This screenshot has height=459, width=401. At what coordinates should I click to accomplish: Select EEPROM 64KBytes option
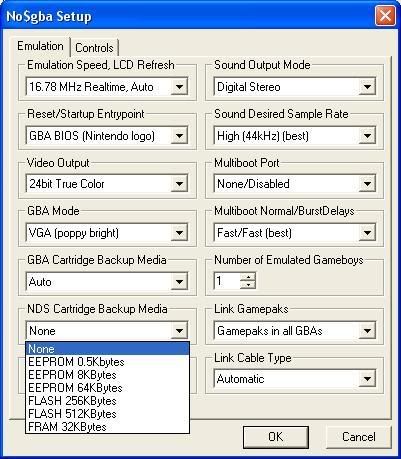(x=107, y=388)
